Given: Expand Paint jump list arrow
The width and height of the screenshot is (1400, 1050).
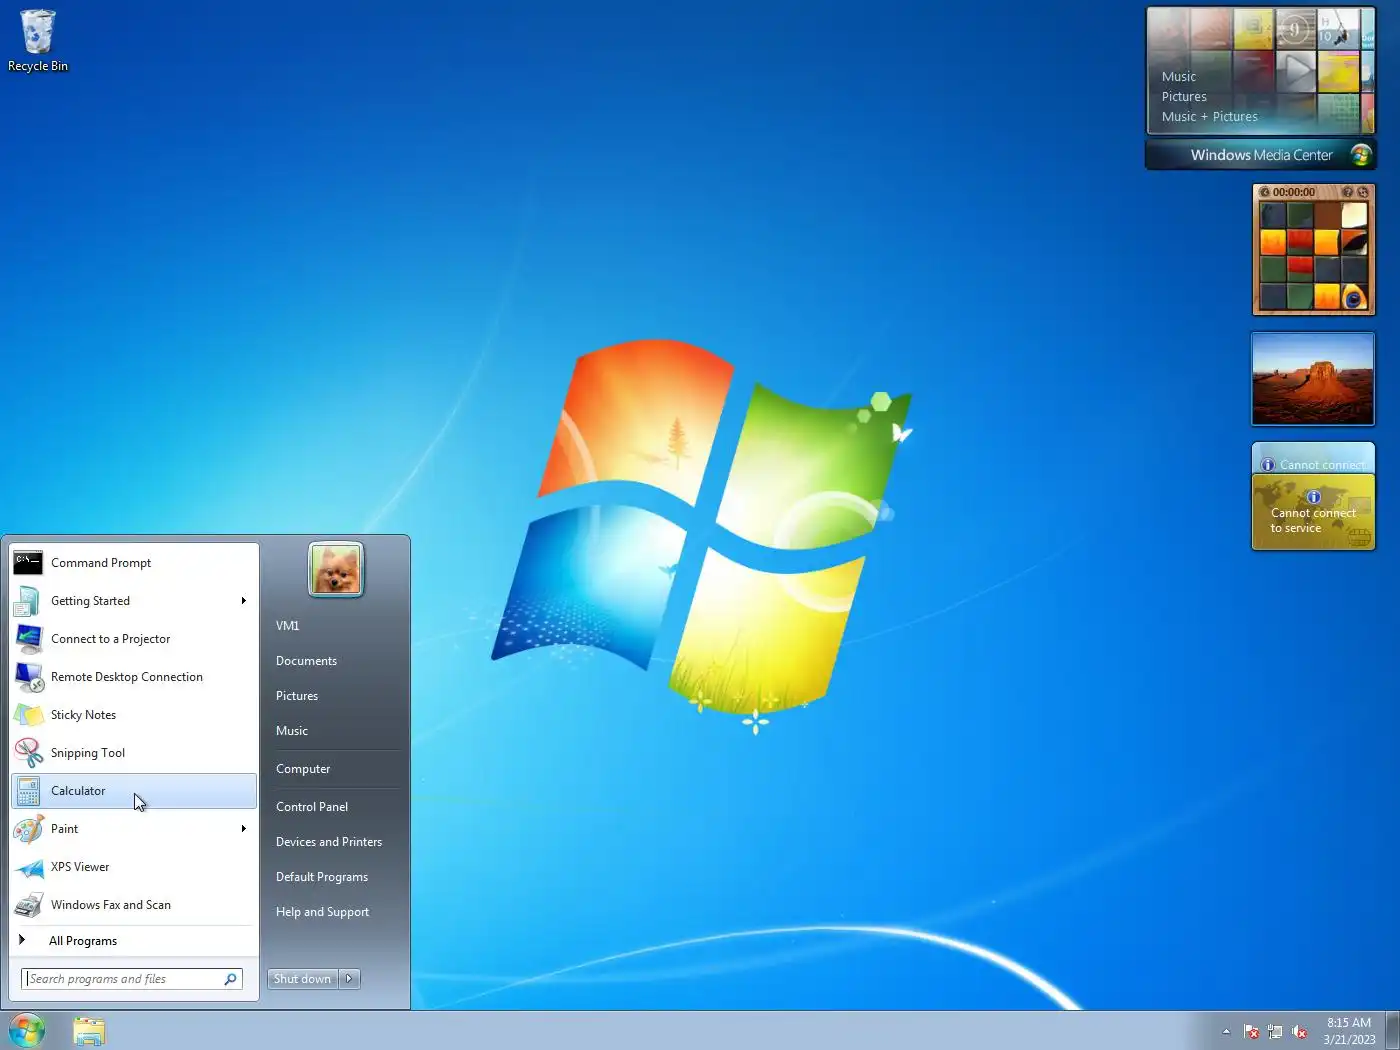Looking at the screenshot, I should [x=243, y=829].
